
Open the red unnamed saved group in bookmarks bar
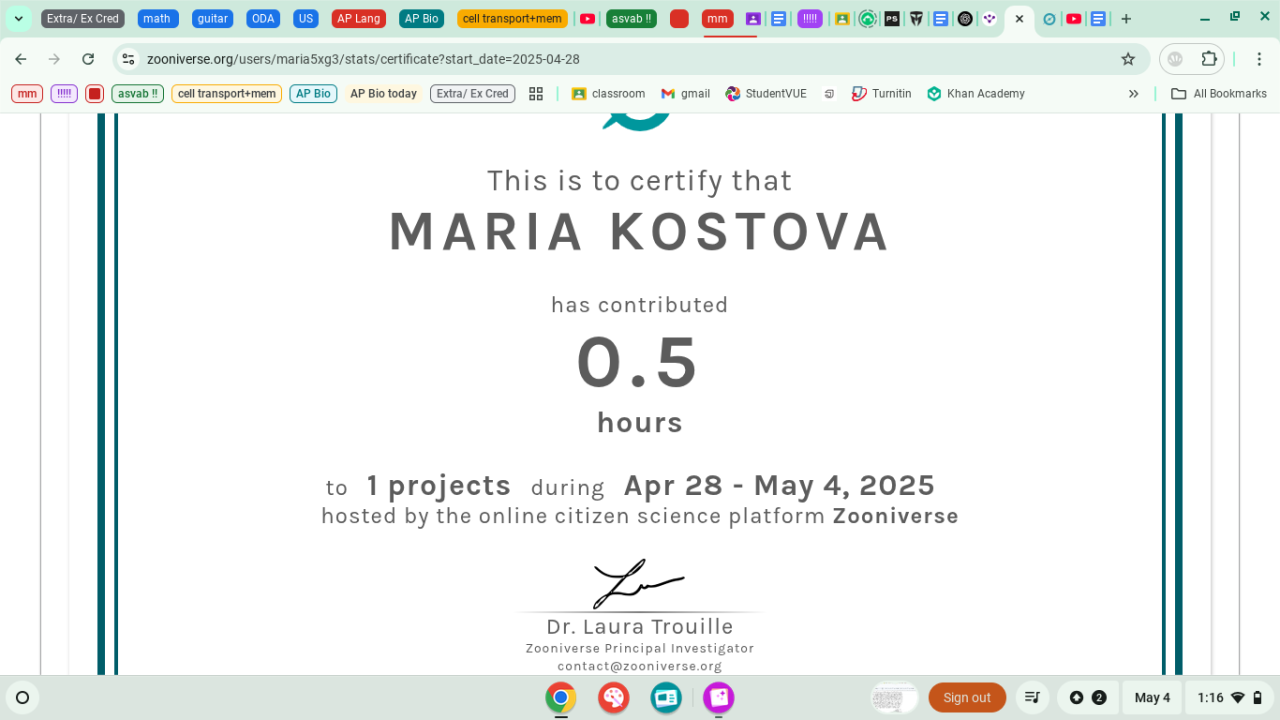tap(95, 94)
